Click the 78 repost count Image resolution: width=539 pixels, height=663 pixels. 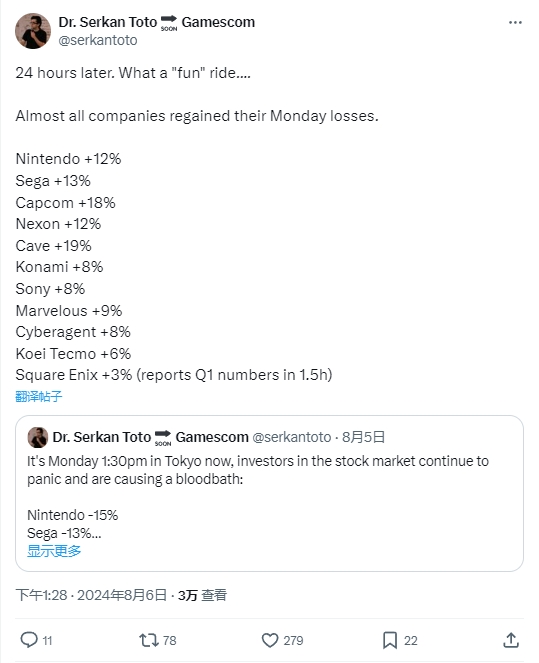click(170, 641)
